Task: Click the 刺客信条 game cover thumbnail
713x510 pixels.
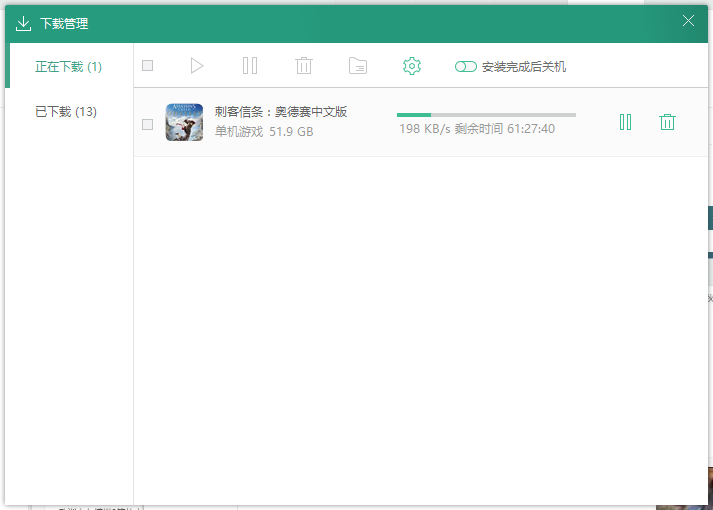Action: 184,122
